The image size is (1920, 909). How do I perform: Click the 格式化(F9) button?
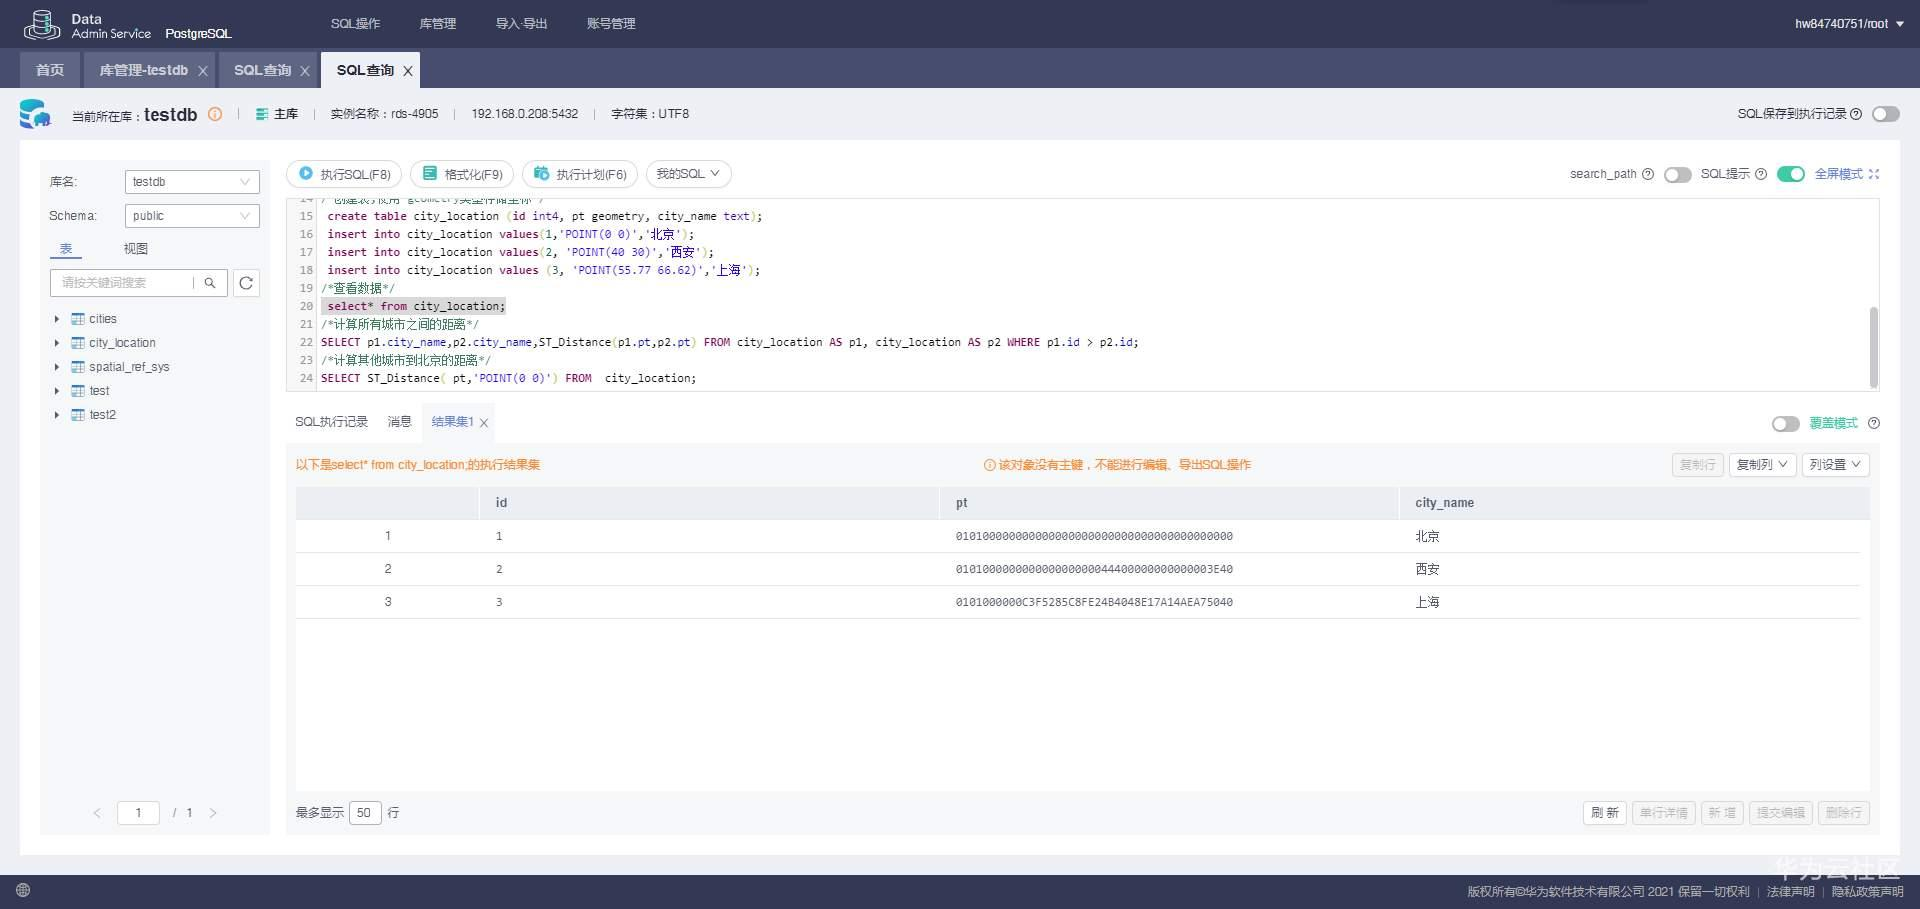coord(462,174)
